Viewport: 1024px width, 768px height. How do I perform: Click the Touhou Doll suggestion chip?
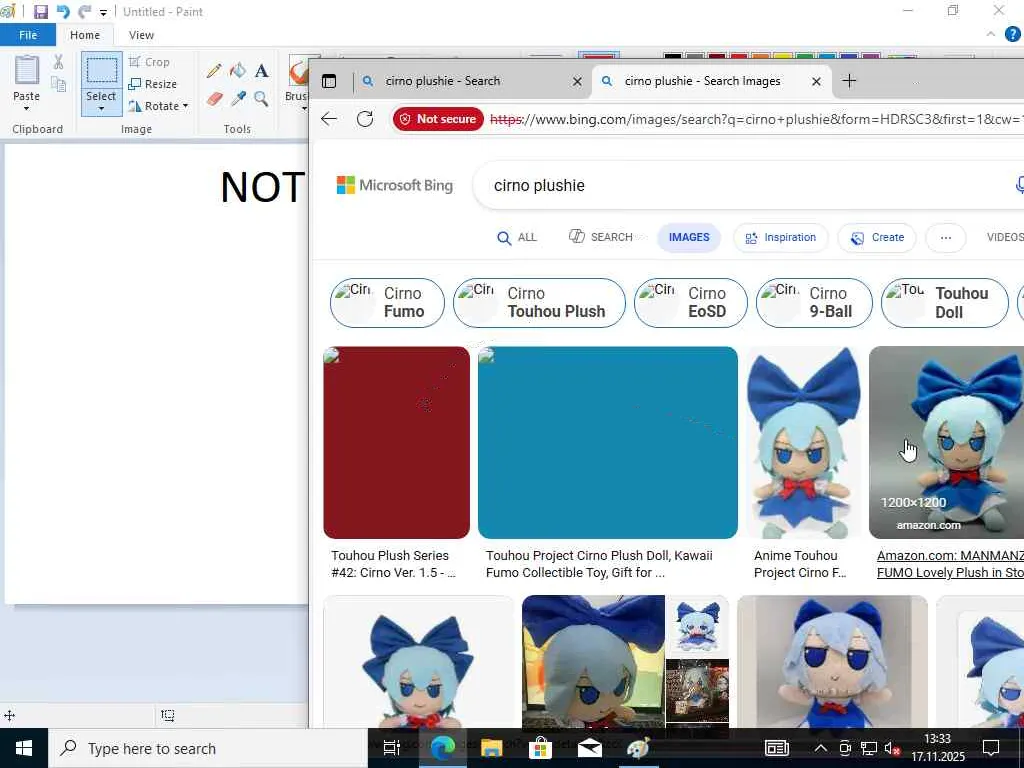coord(945,302)
